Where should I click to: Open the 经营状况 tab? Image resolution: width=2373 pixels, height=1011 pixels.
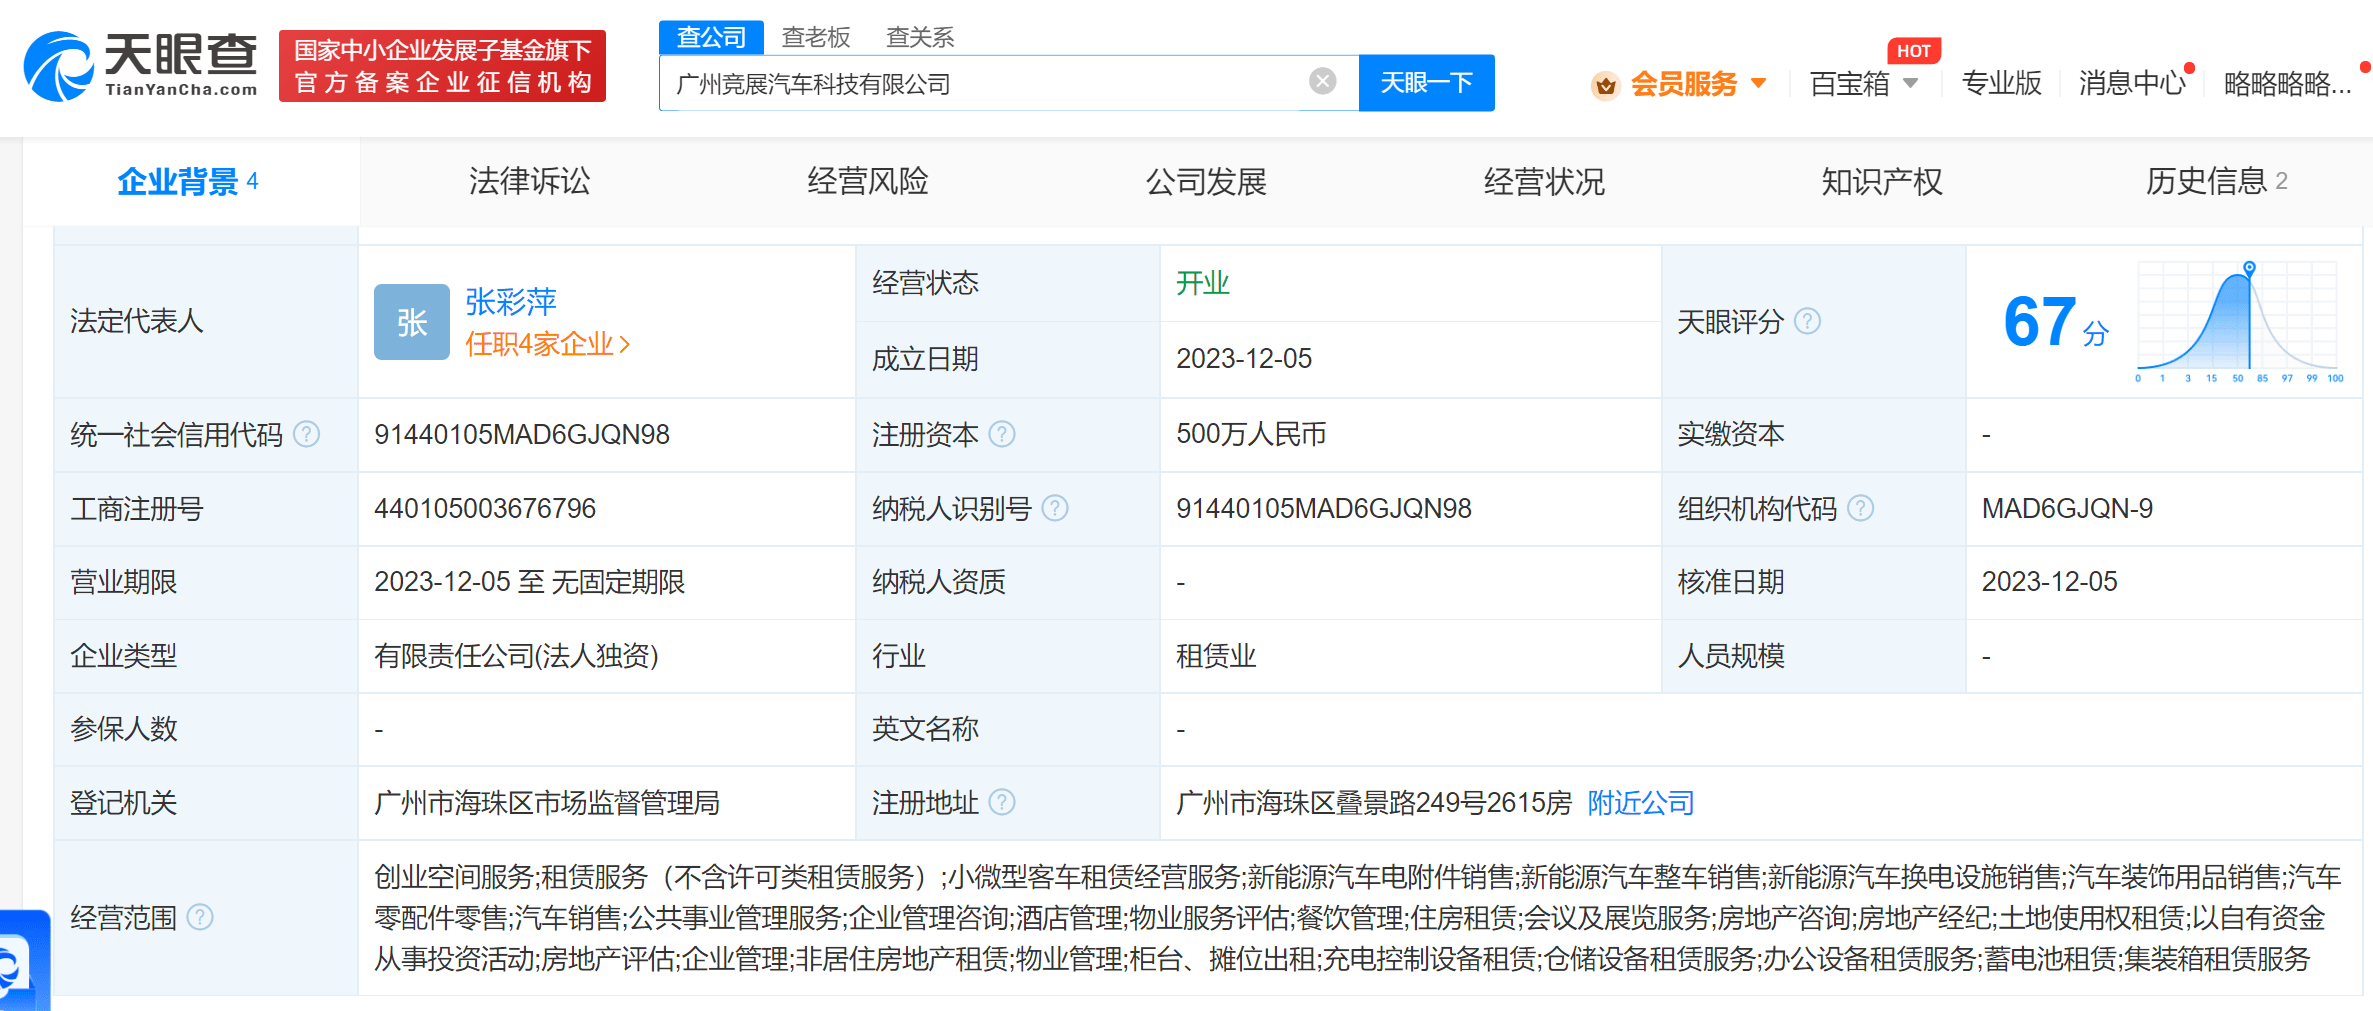click(x=1544, y=181)
